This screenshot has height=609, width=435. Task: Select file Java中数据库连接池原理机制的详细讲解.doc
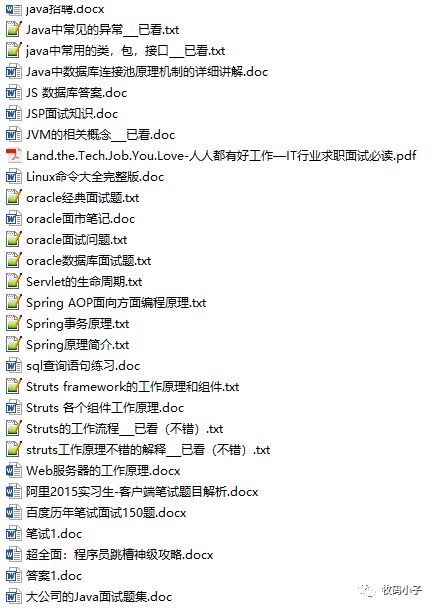click(147, 72)
